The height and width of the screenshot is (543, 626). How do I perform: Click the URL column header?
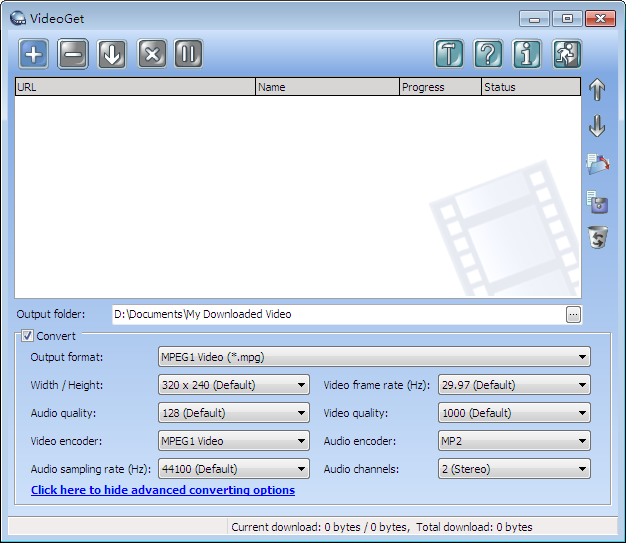click(x=135, y=87)
